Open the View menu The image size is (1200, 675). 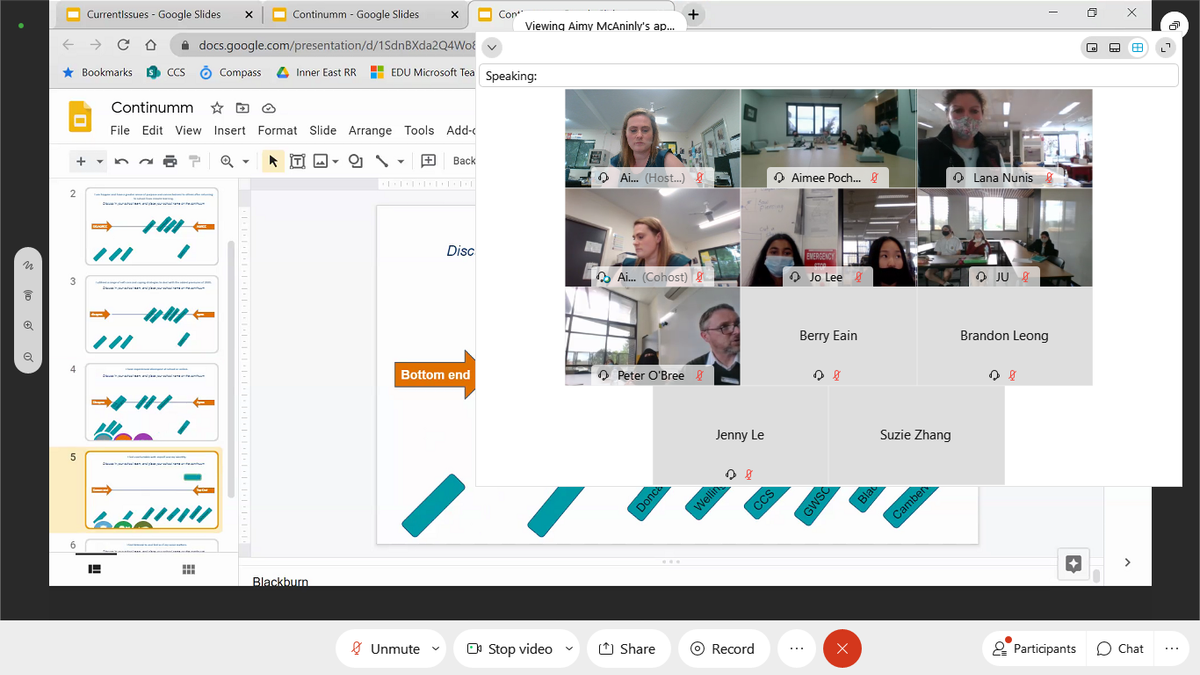[188, 130]
